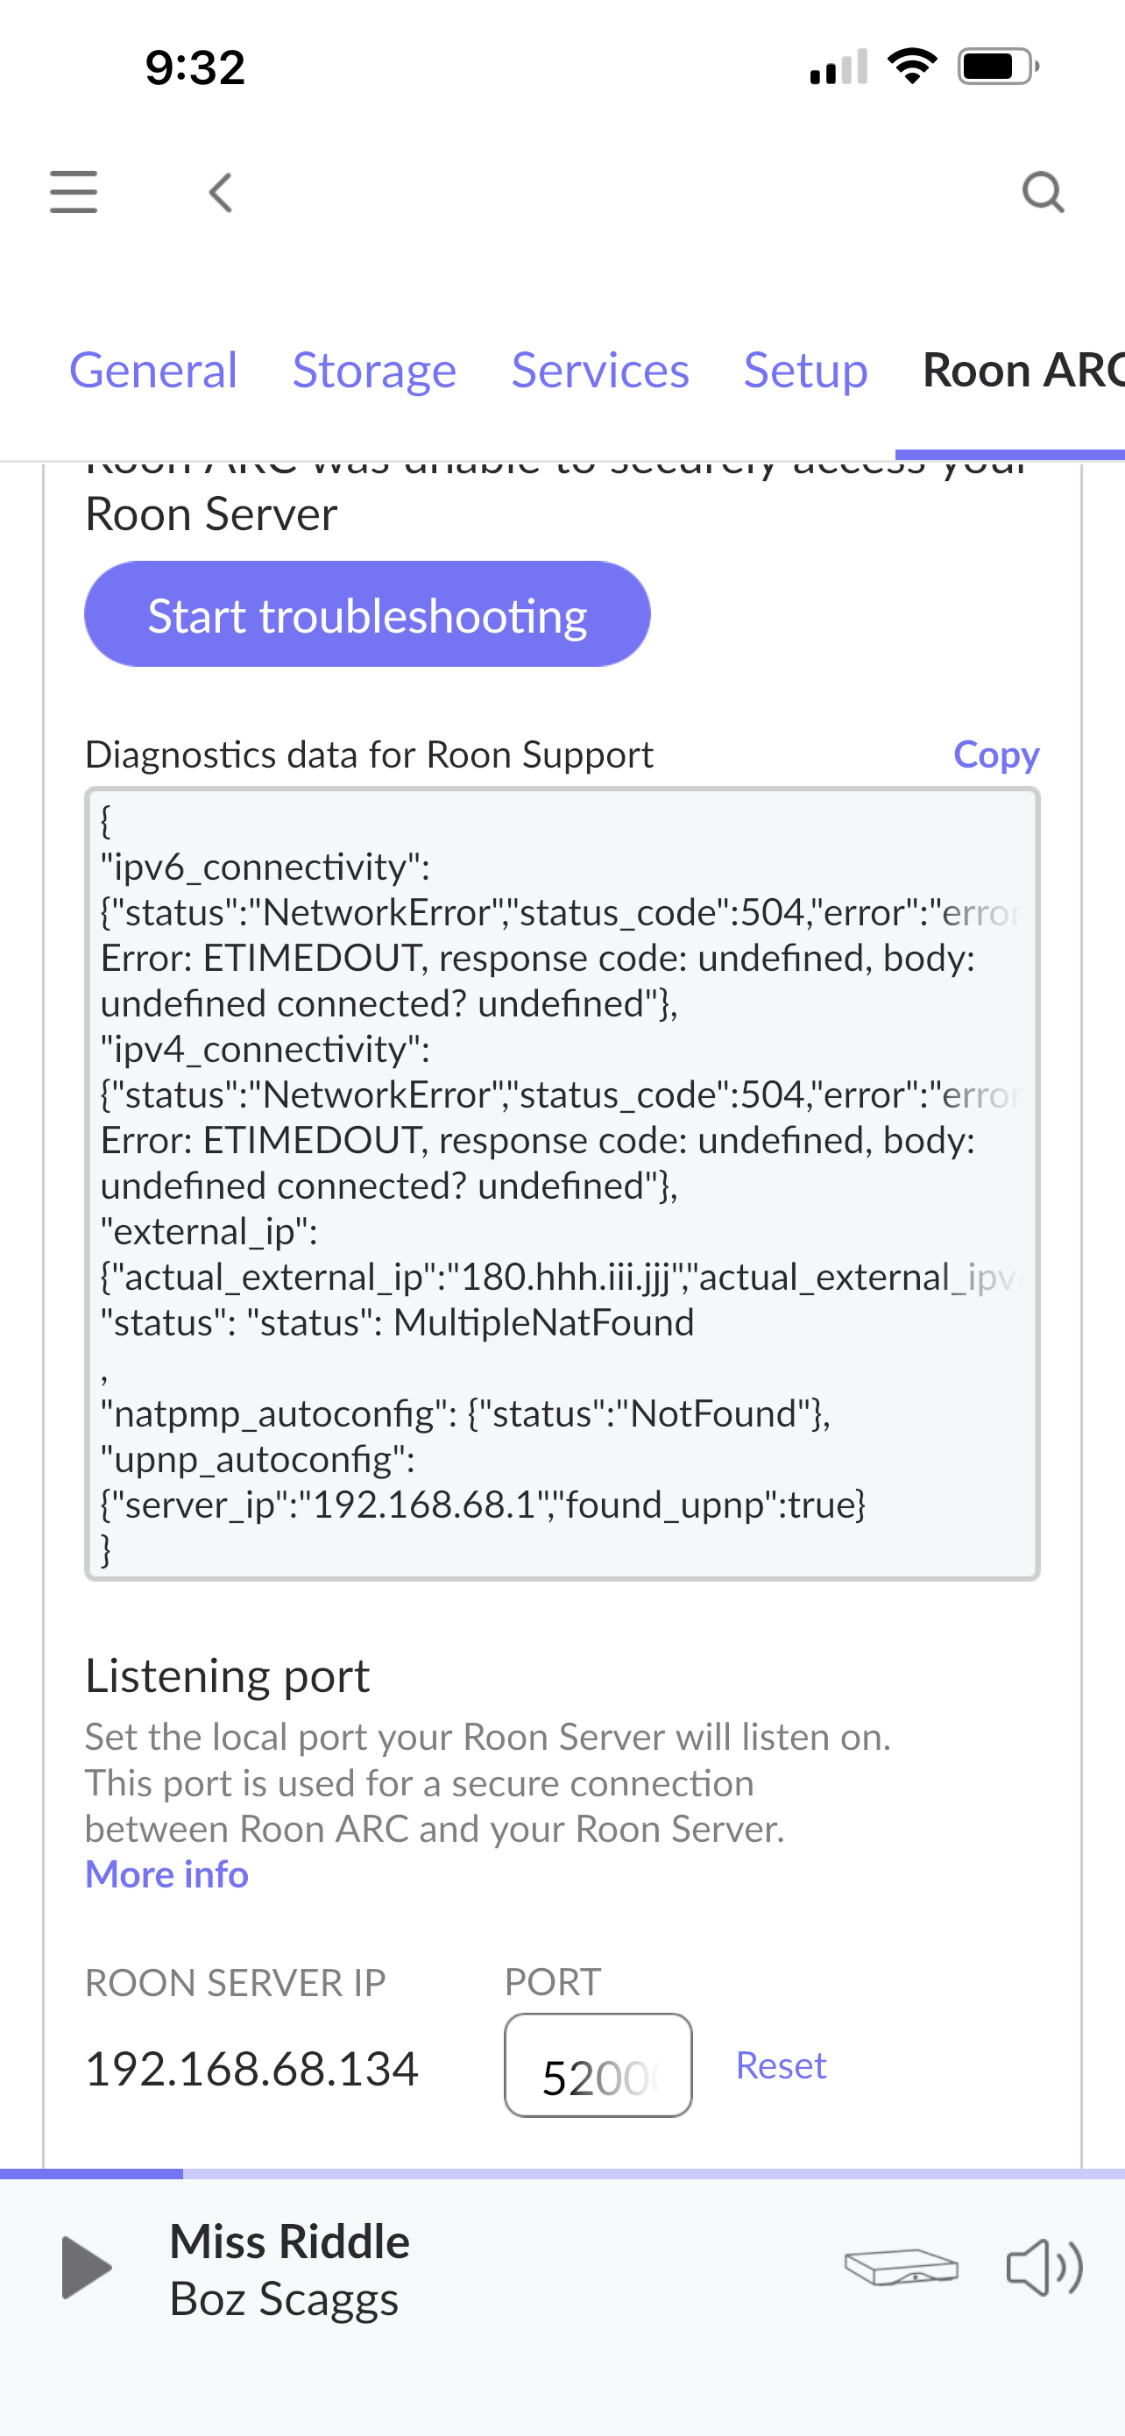Select the 'PORT' label text
This screenshot has height=2436, width=1125.
tap(552, 1982)
